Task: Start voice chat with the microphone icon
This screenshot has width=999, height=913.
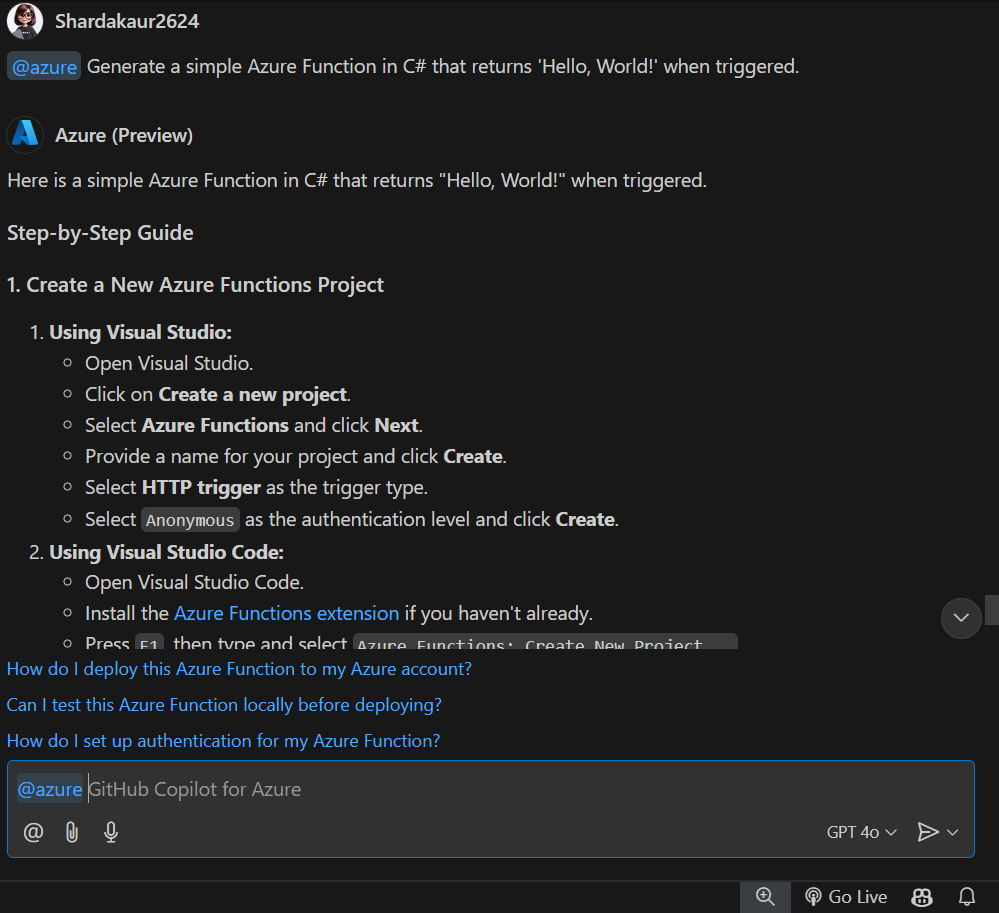Action: pyautogui.click(x=111, y=832)
